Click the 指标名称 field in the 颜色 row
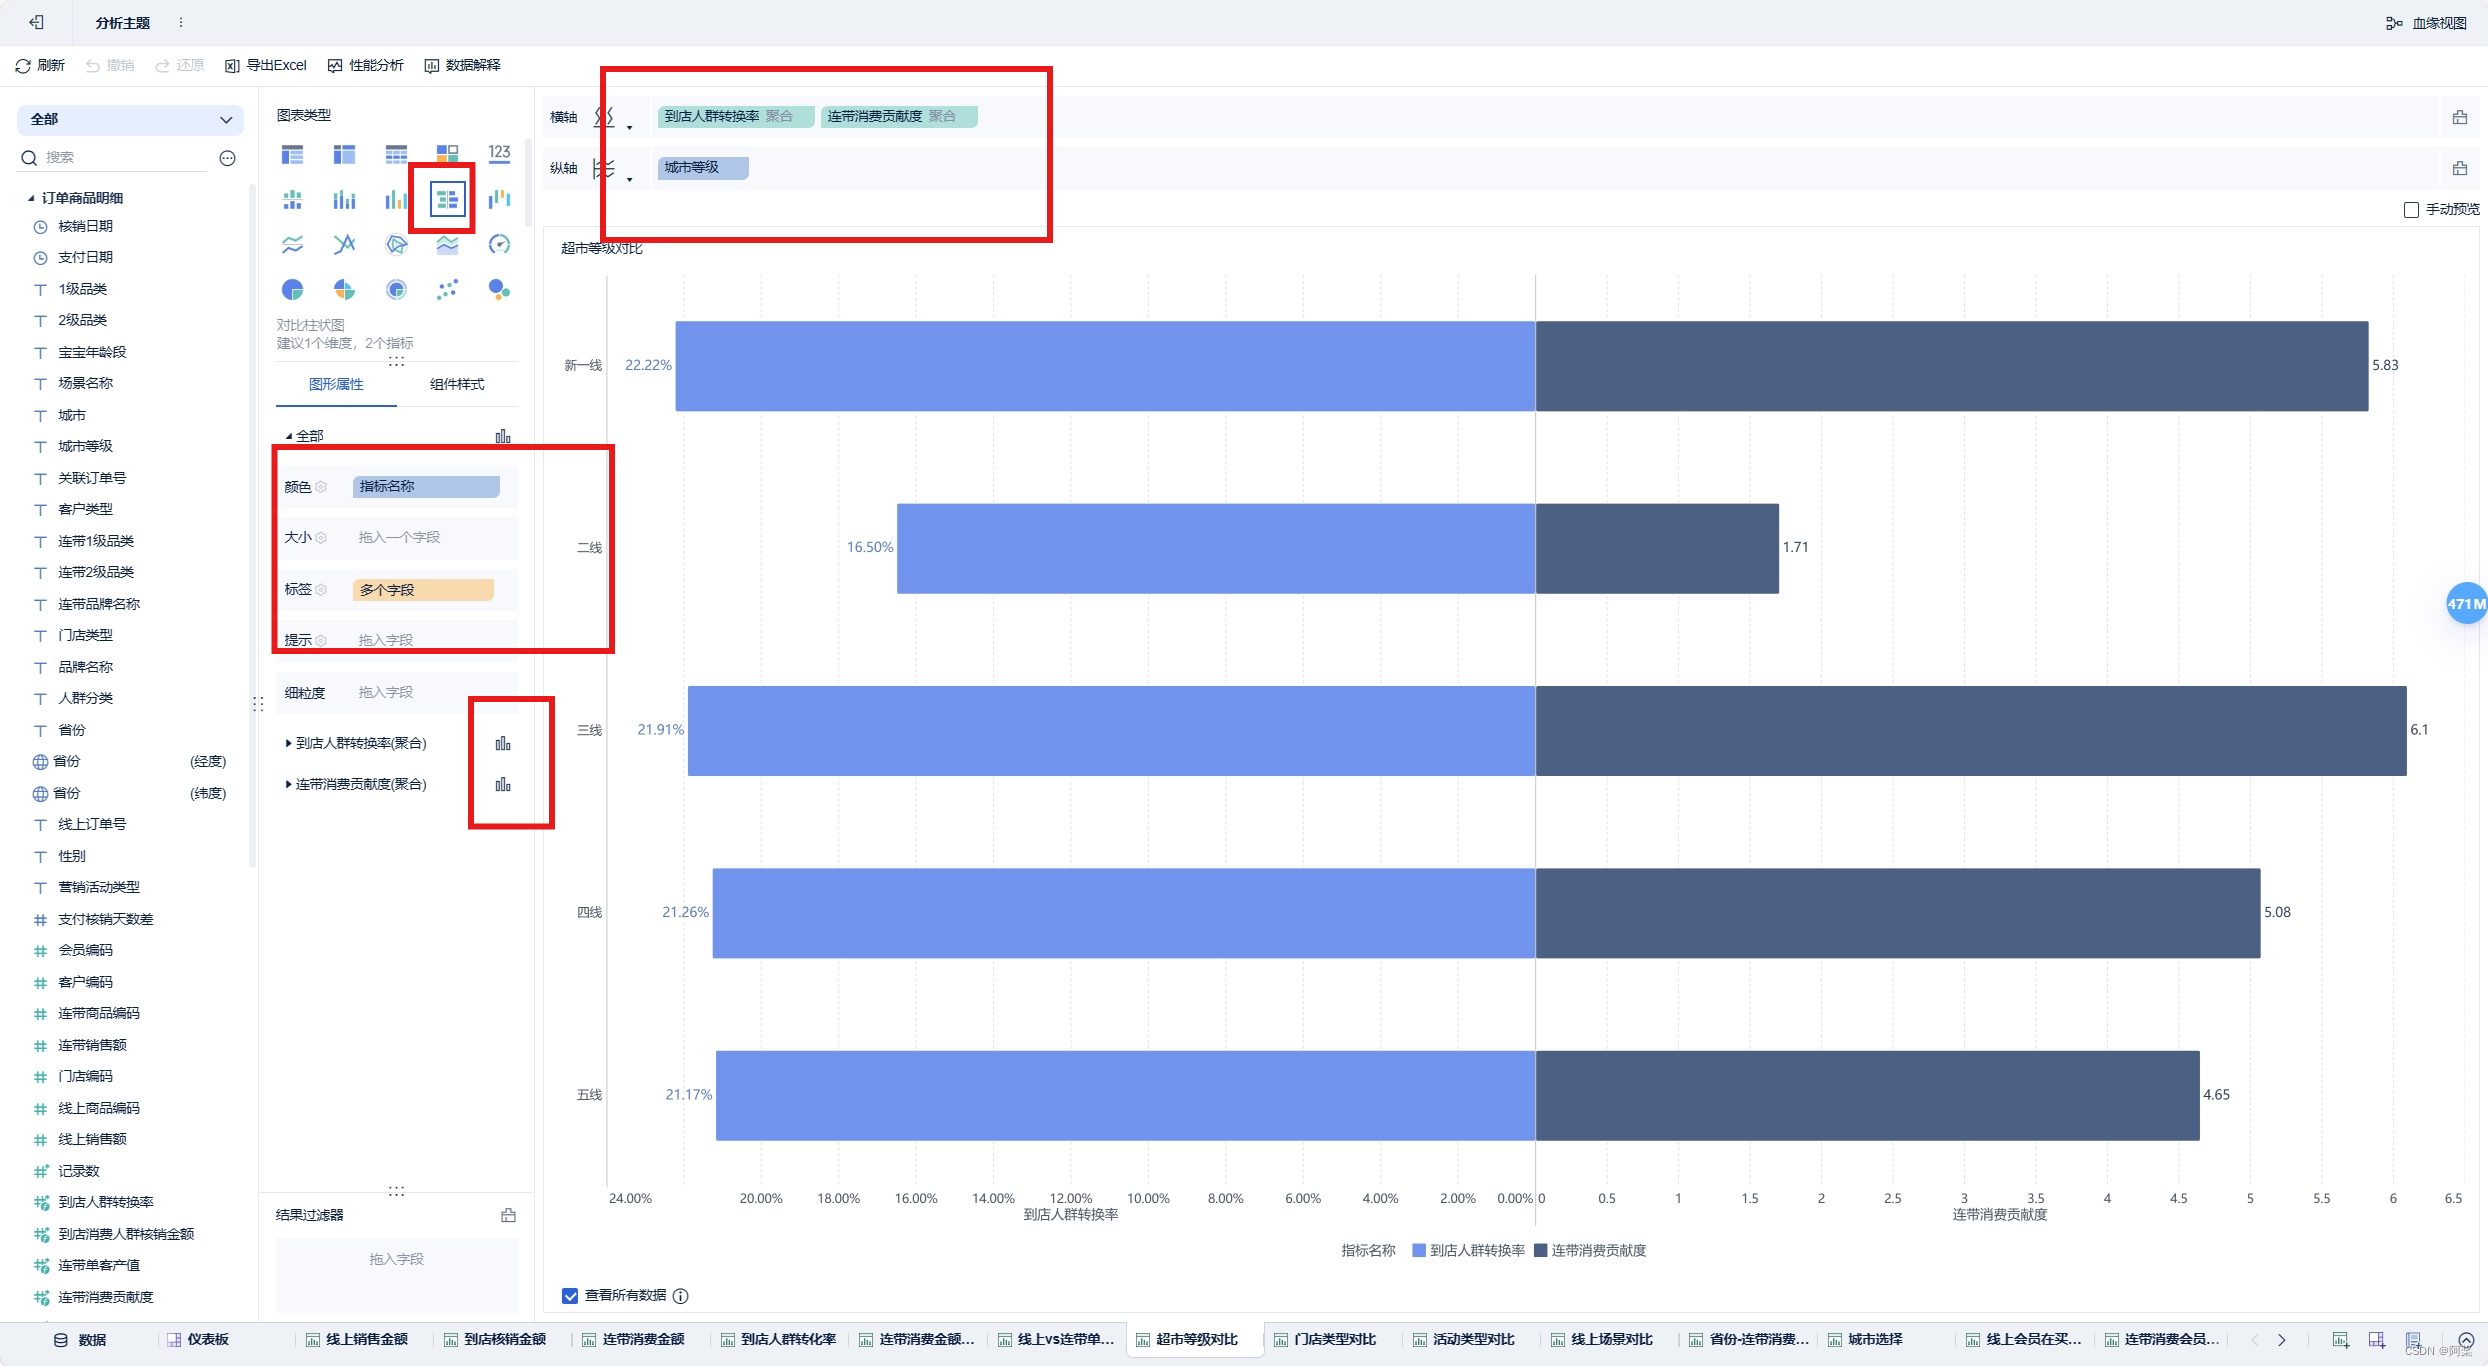The width and height of the screenshot is (2488, 1366). [426, 487]
